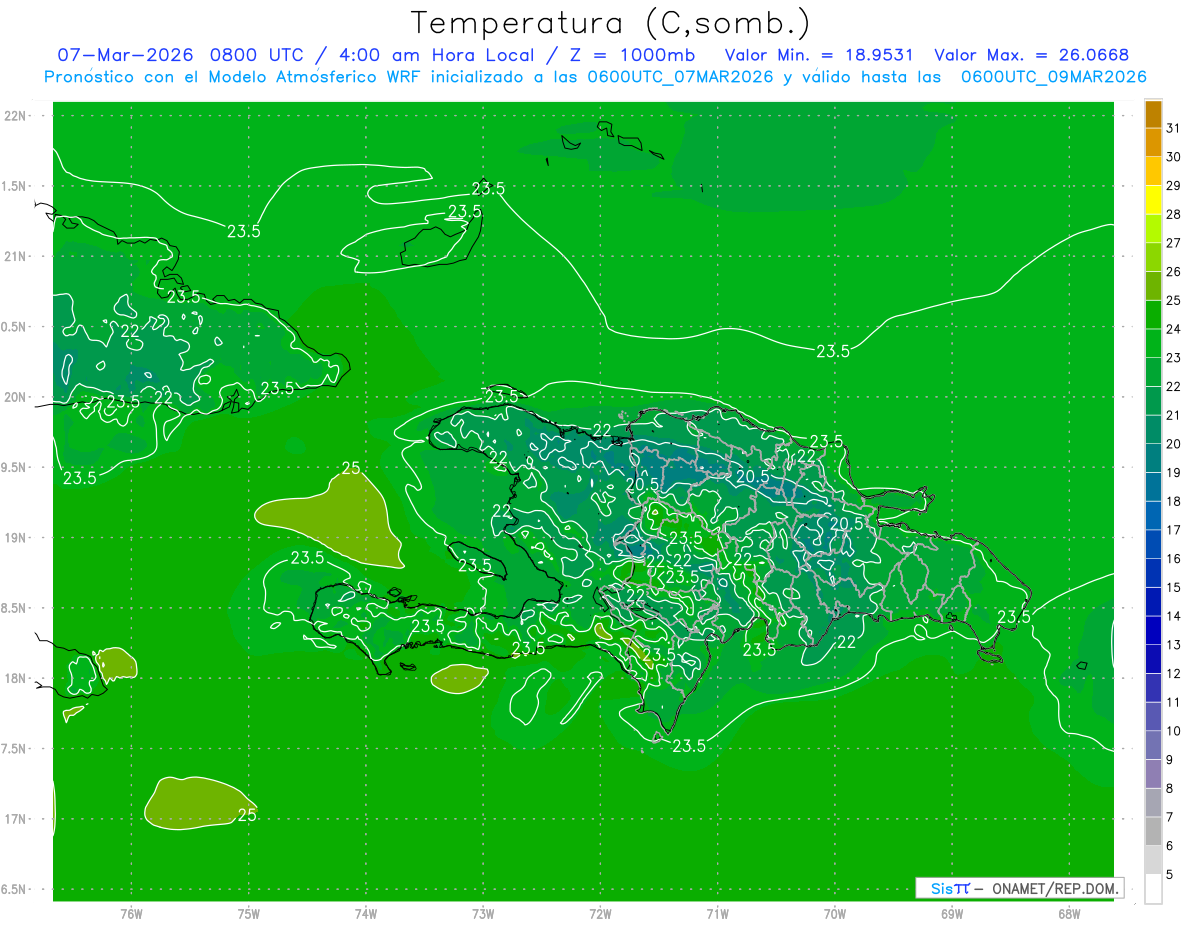This screenshot has height=927, width=1200.
Task: Click the '21N' latitude axis label
Action: (17, 257)
